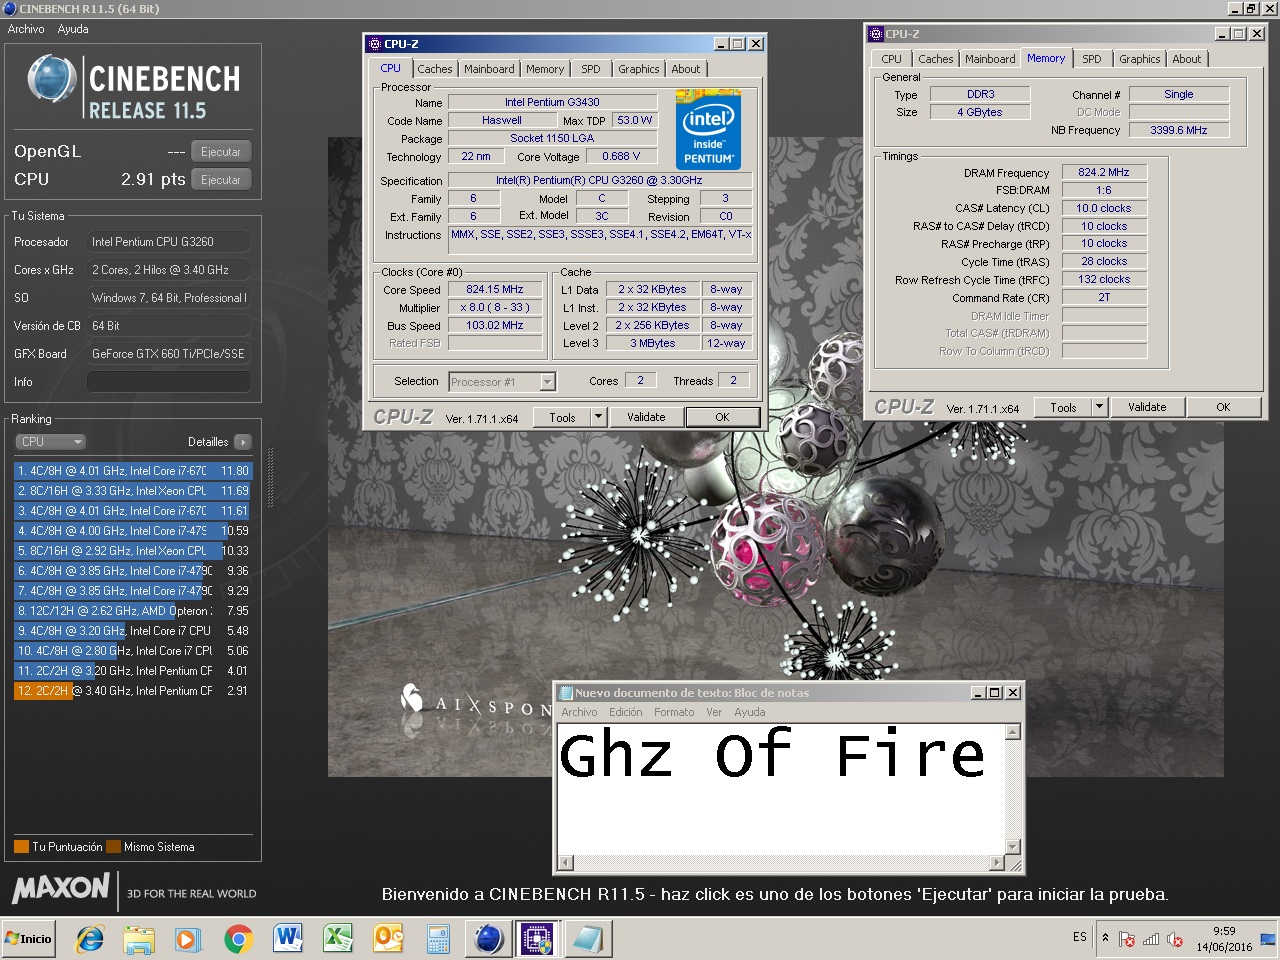
Task: Click the ES language indicator
Action: click(1080, 937)
